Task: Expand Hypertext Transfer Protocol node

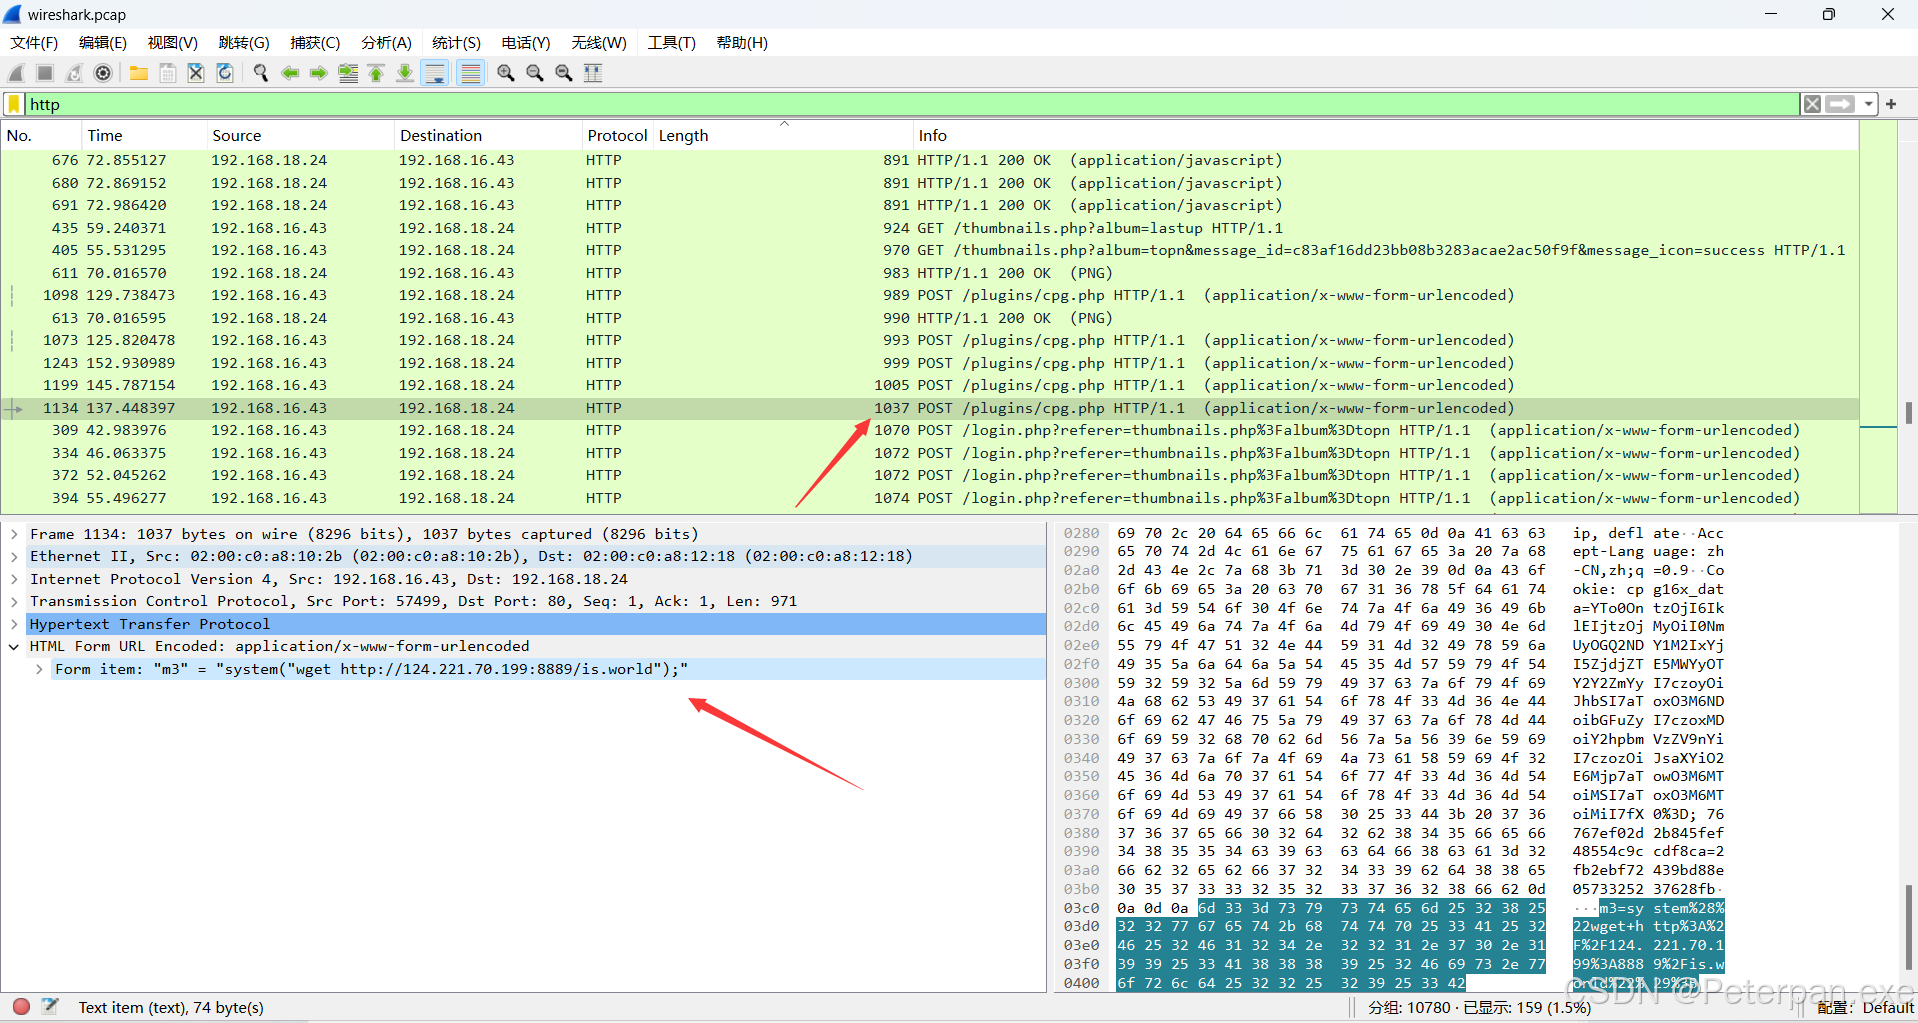Action: point(14,624)
